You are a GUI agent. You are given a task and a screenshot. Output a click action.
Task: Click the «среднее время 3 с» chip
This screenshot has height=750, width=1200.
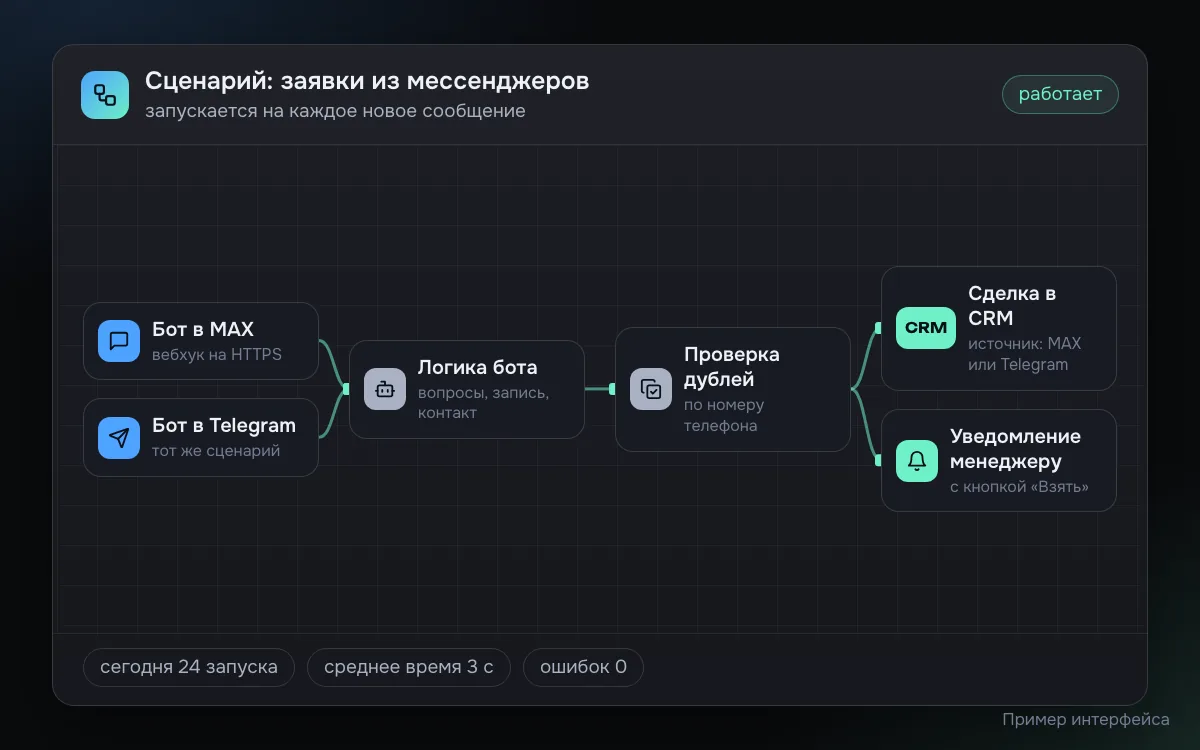click(409, 667)
